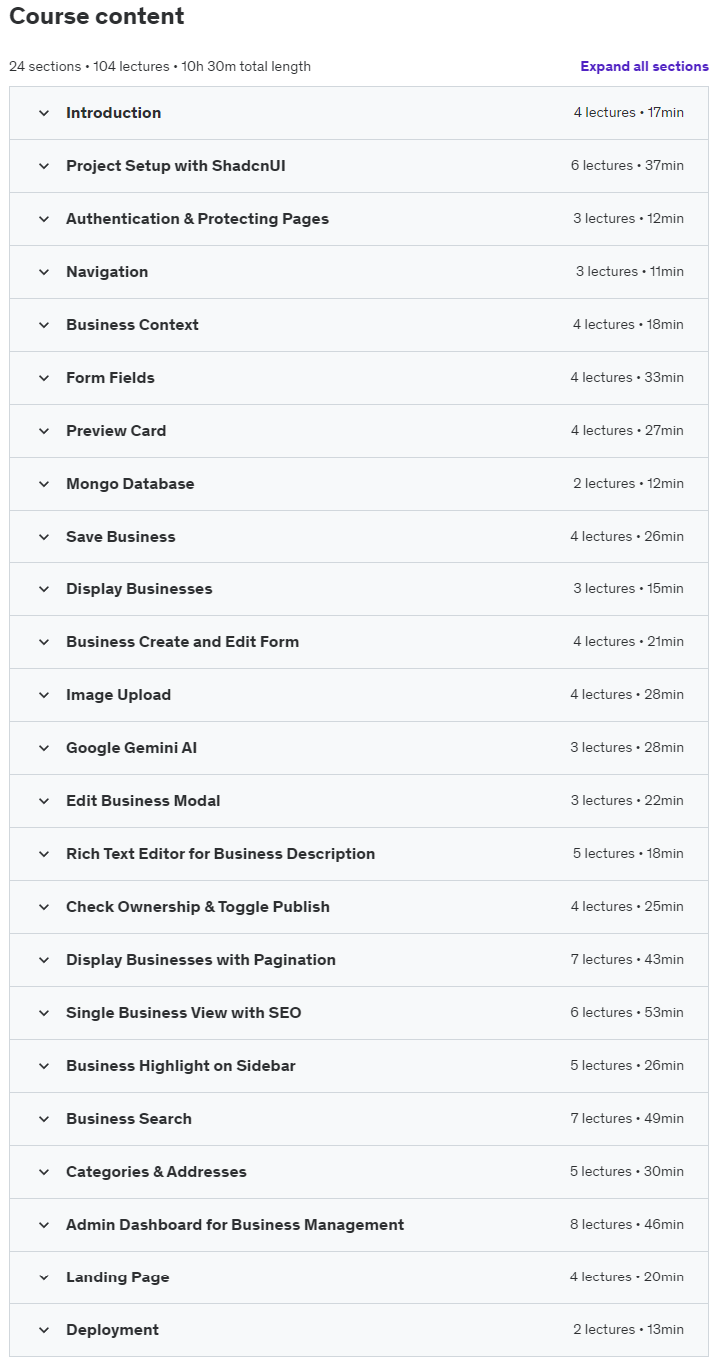Viewport: 714px width, 1361px height.
Task: Open the Authentication & Protecting Pages chevron
Action: click(44, 219)
